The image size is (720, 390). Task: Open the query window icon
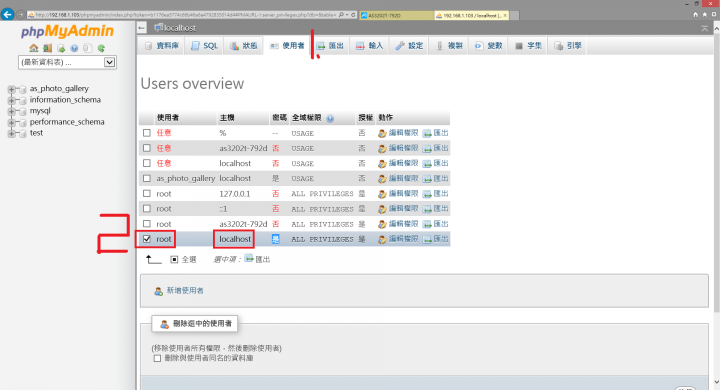pos(61,48)
